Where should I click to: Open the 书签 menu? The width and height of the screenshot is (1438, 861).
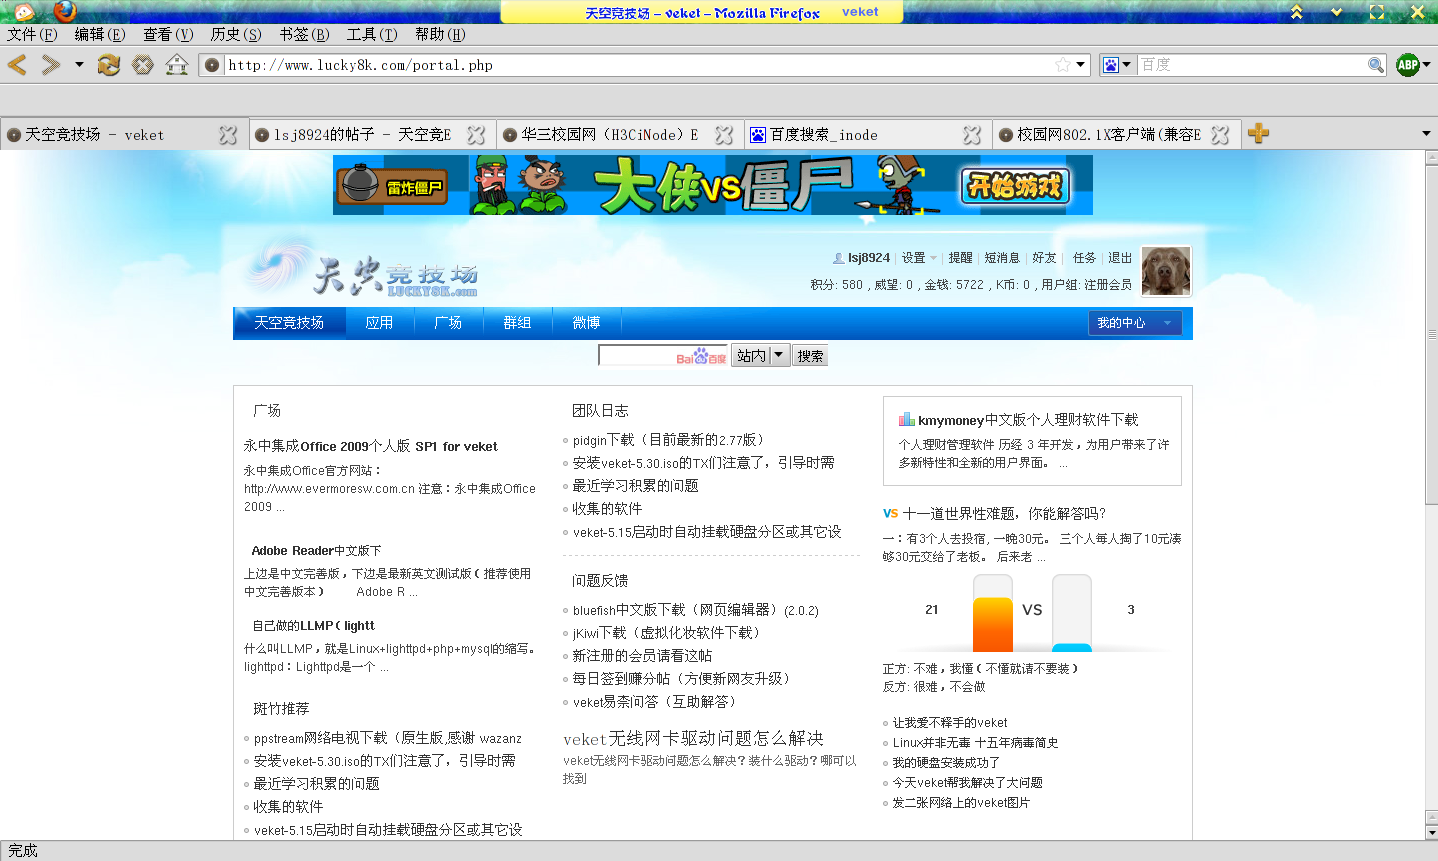click(304, 34)
